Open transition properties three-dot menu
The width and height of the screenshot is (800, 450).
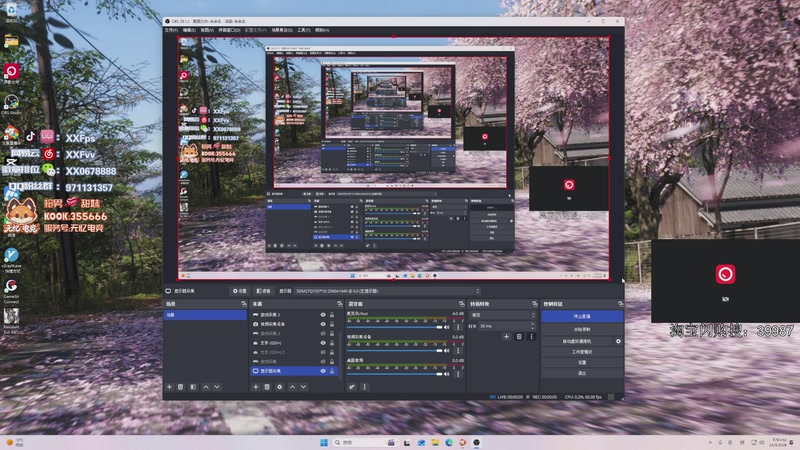point(531,337)
